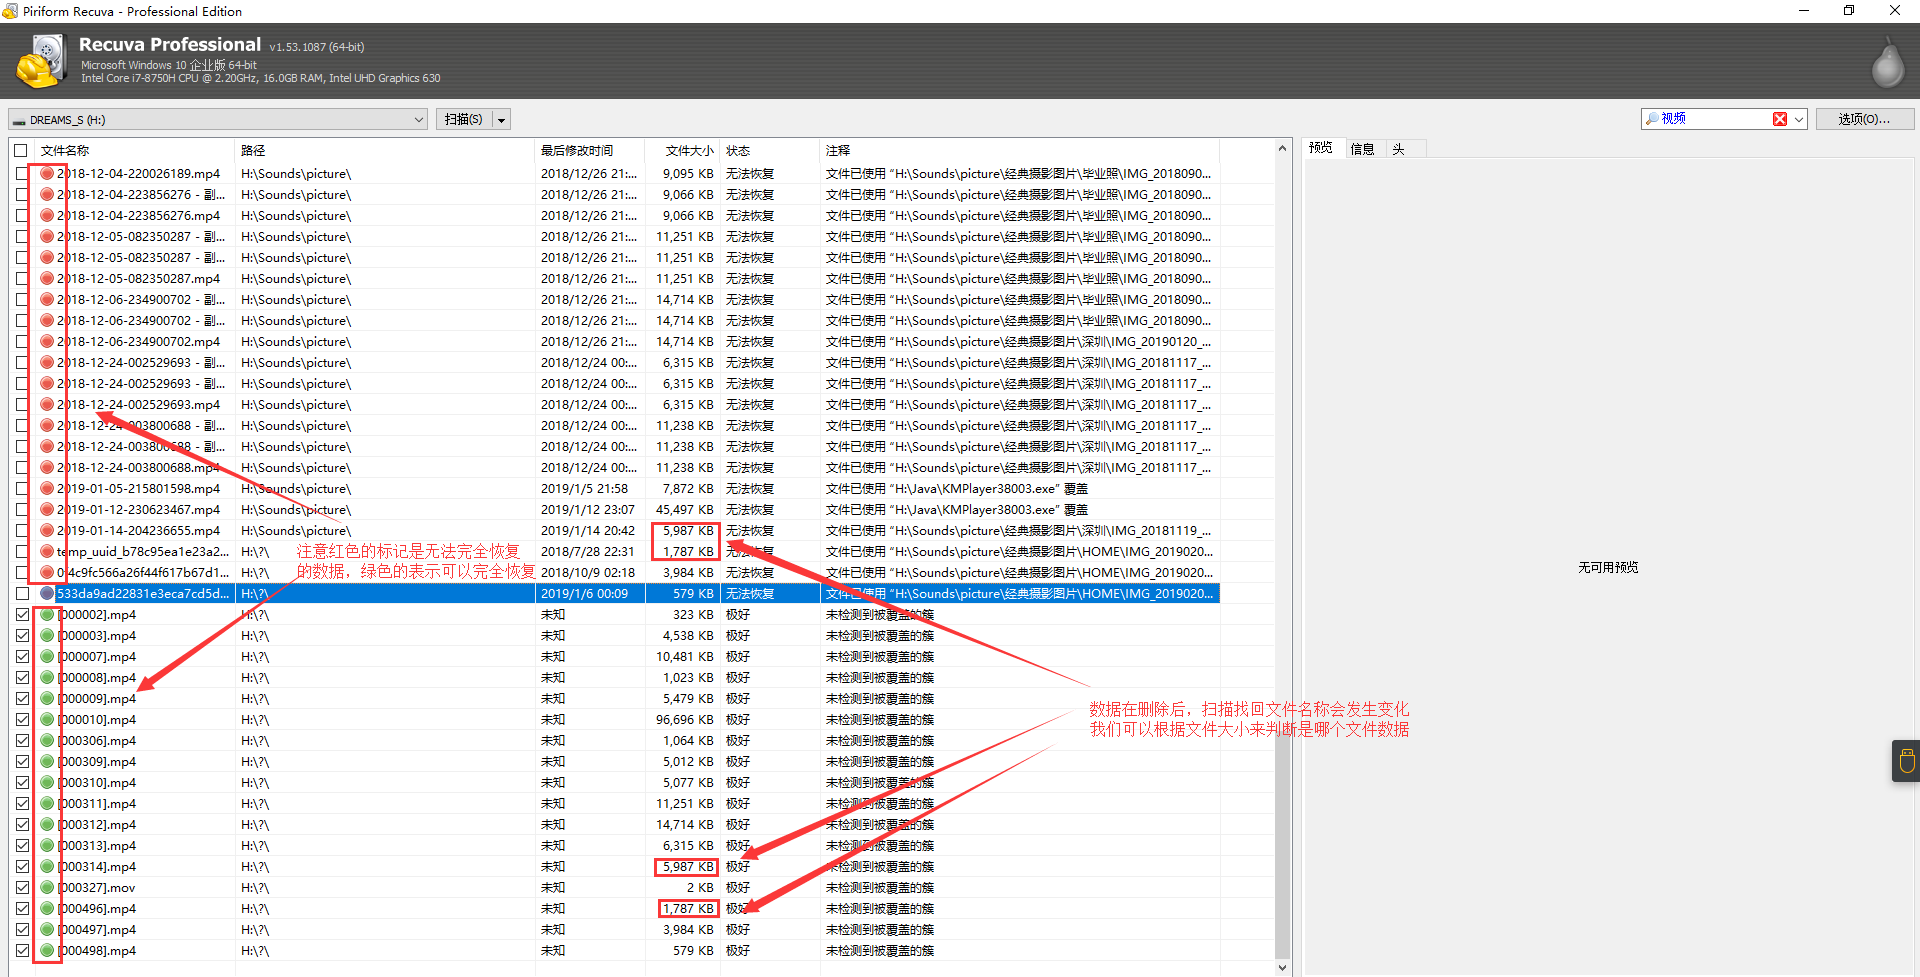Viewport: 1920px width, 977px height.
Task: Uncheck the box for [000002].mp4
Action: click(x=22, y=615)
